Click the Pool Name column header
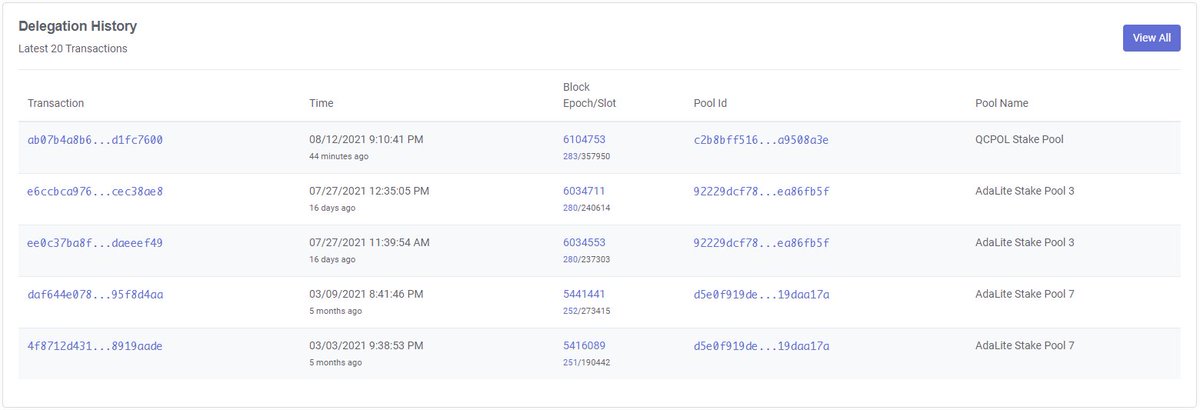The width and height of the screenshot is (1200, 410). 1002,103
